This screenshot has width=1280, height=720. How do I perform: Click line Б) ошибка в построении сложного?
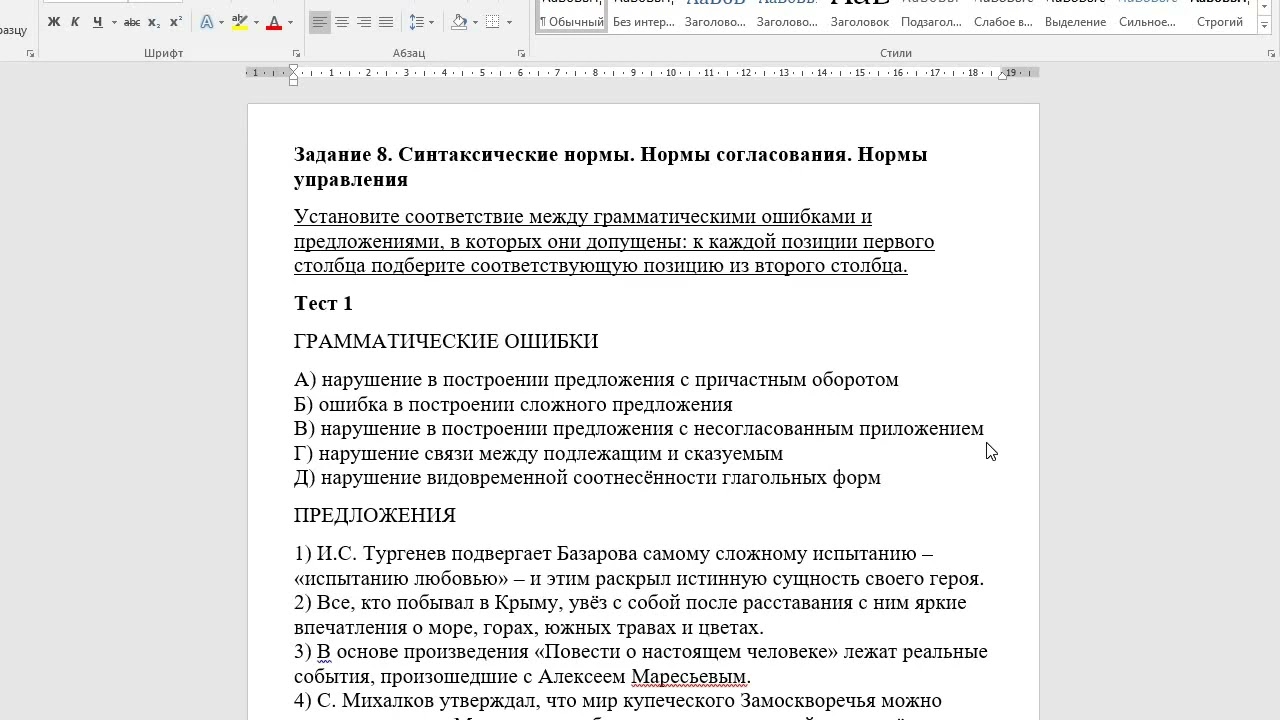[x=513, y=405]
